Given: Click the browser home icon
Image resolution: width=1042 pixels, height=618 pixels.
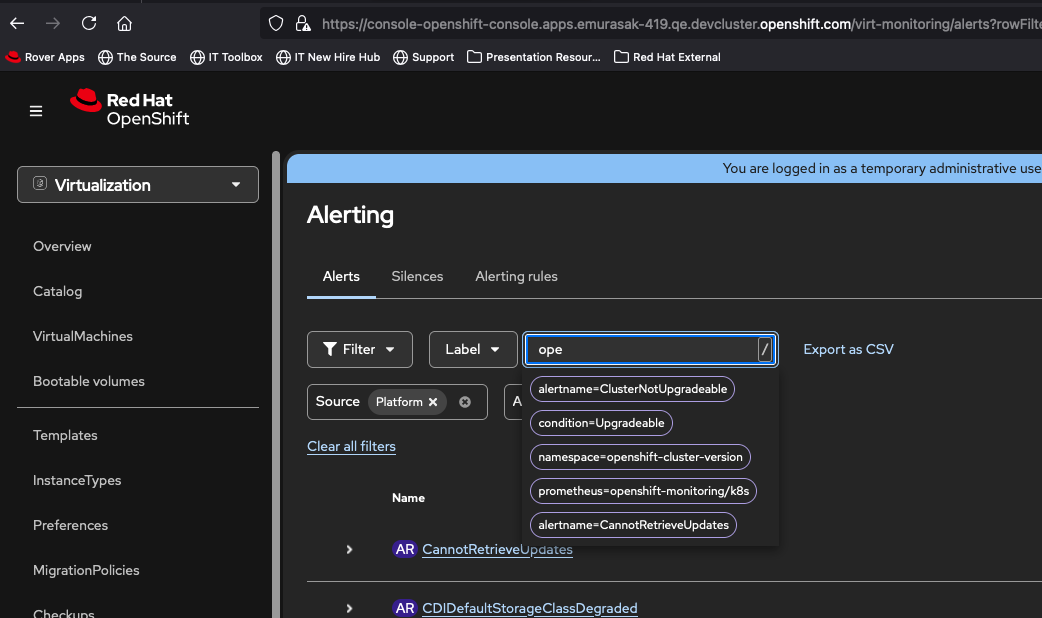Looking at the screenshot, I should pos(124,23).
